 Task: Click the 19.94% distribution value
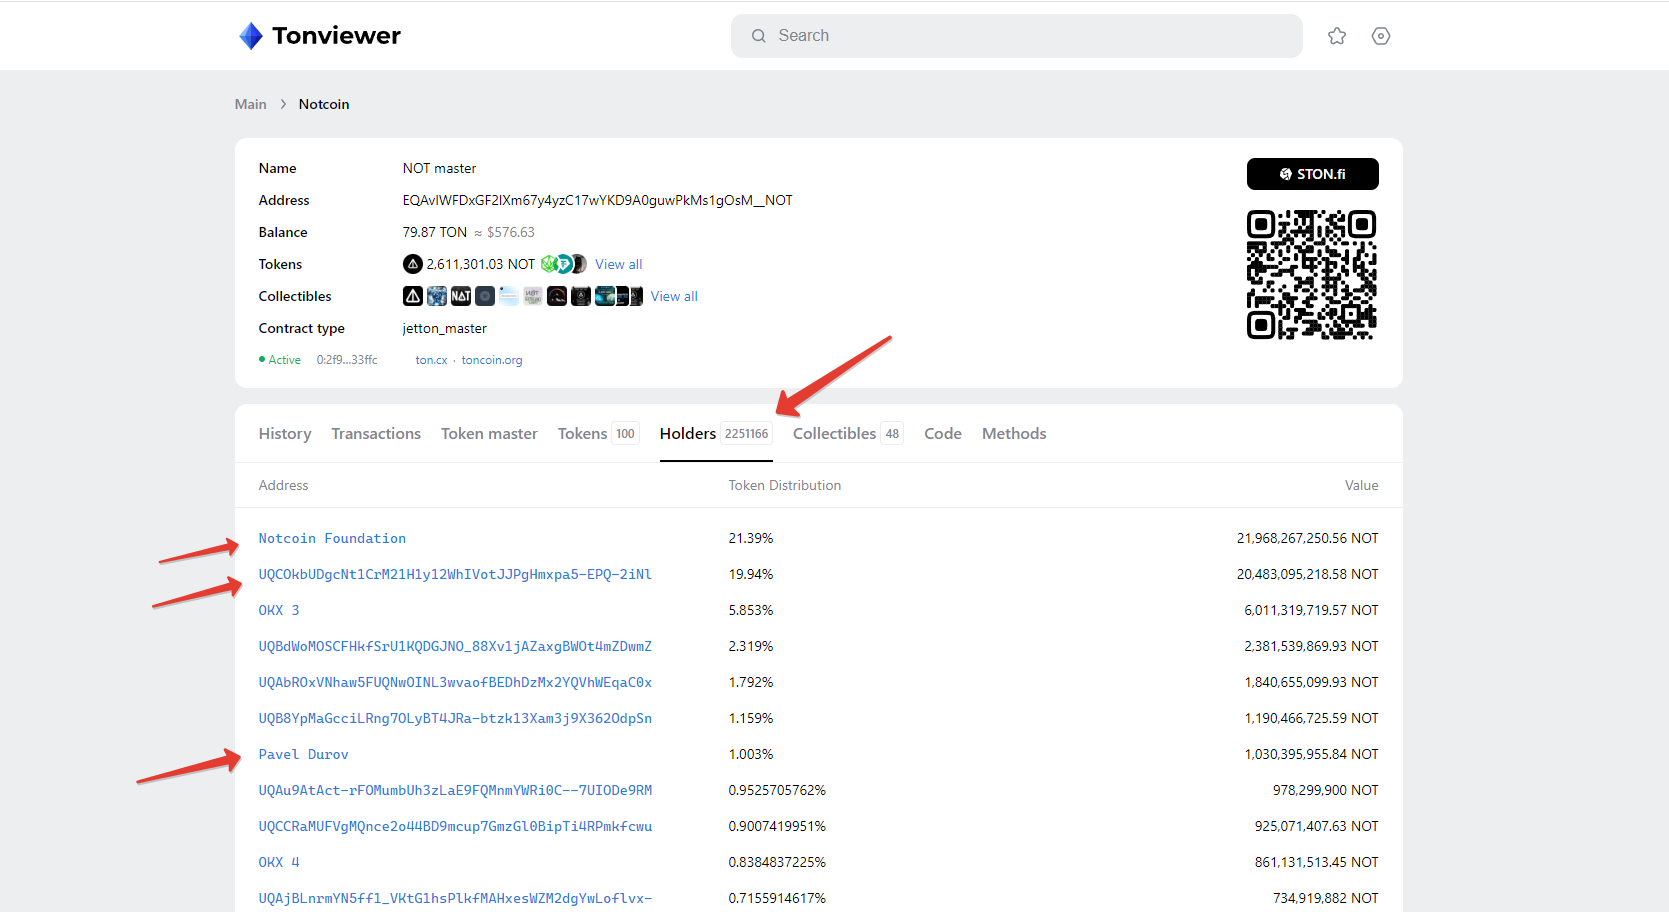point(751,574)
